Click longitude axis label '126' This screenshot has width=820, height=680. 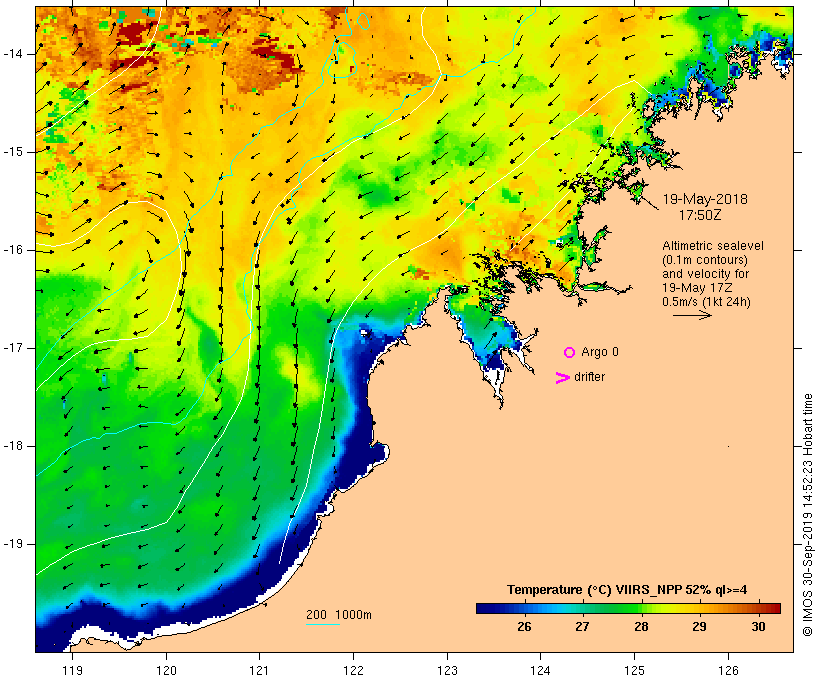[x=728, y=671]
